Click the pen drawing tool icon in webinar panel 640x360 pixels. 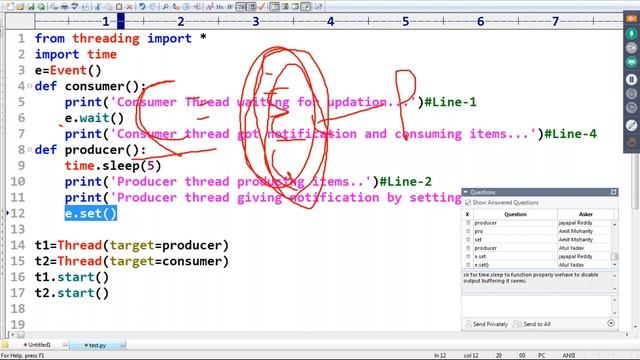(x=631, y=125)
